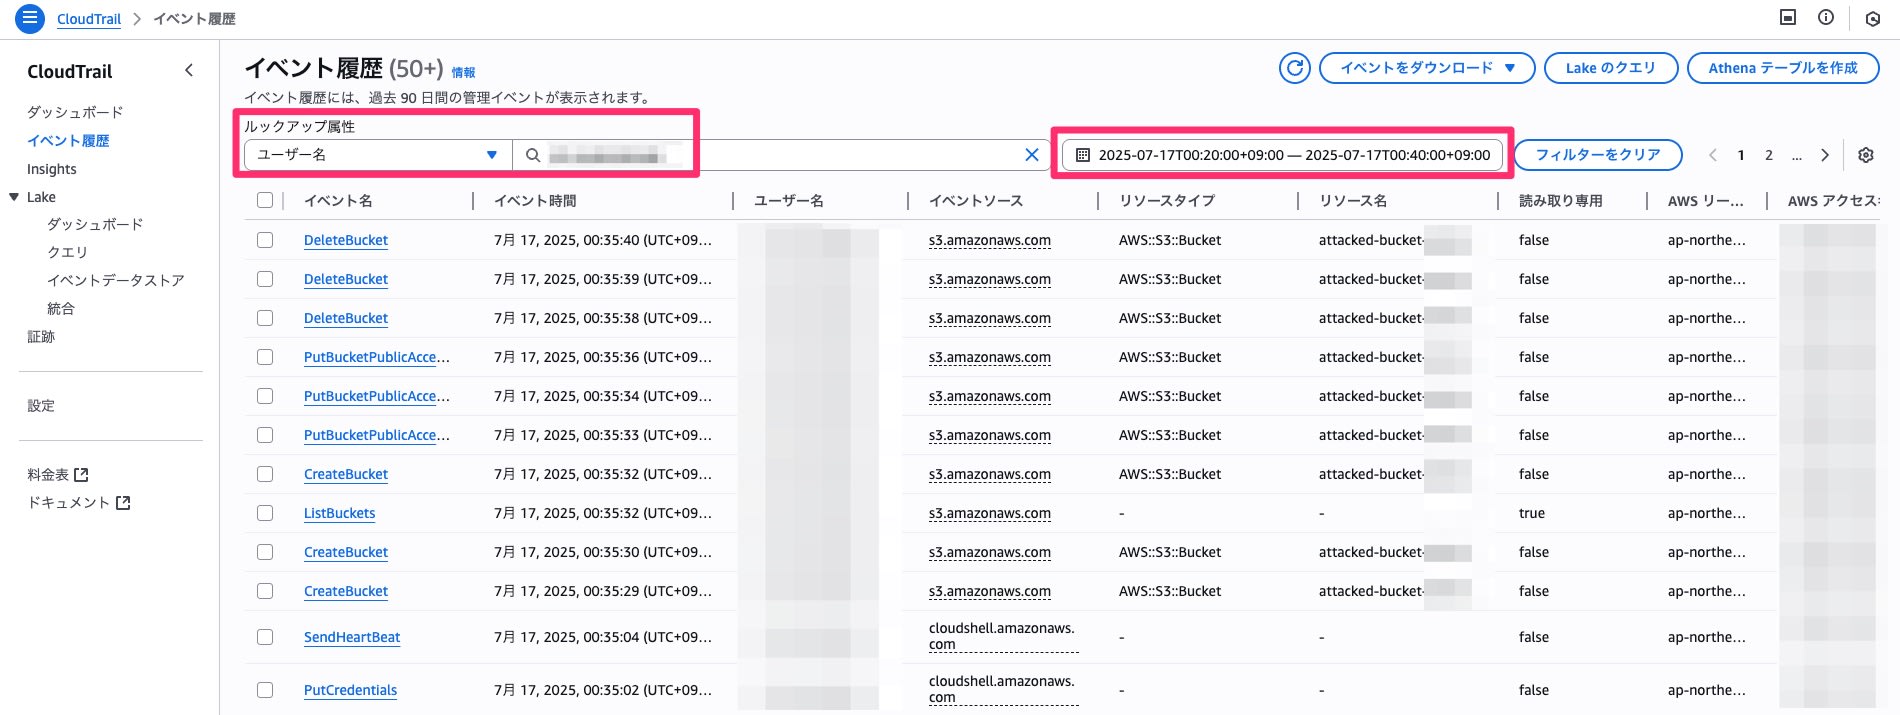Click the イベント名 column header
Screen dimensions: 1900x715
(x=338, y=201)
